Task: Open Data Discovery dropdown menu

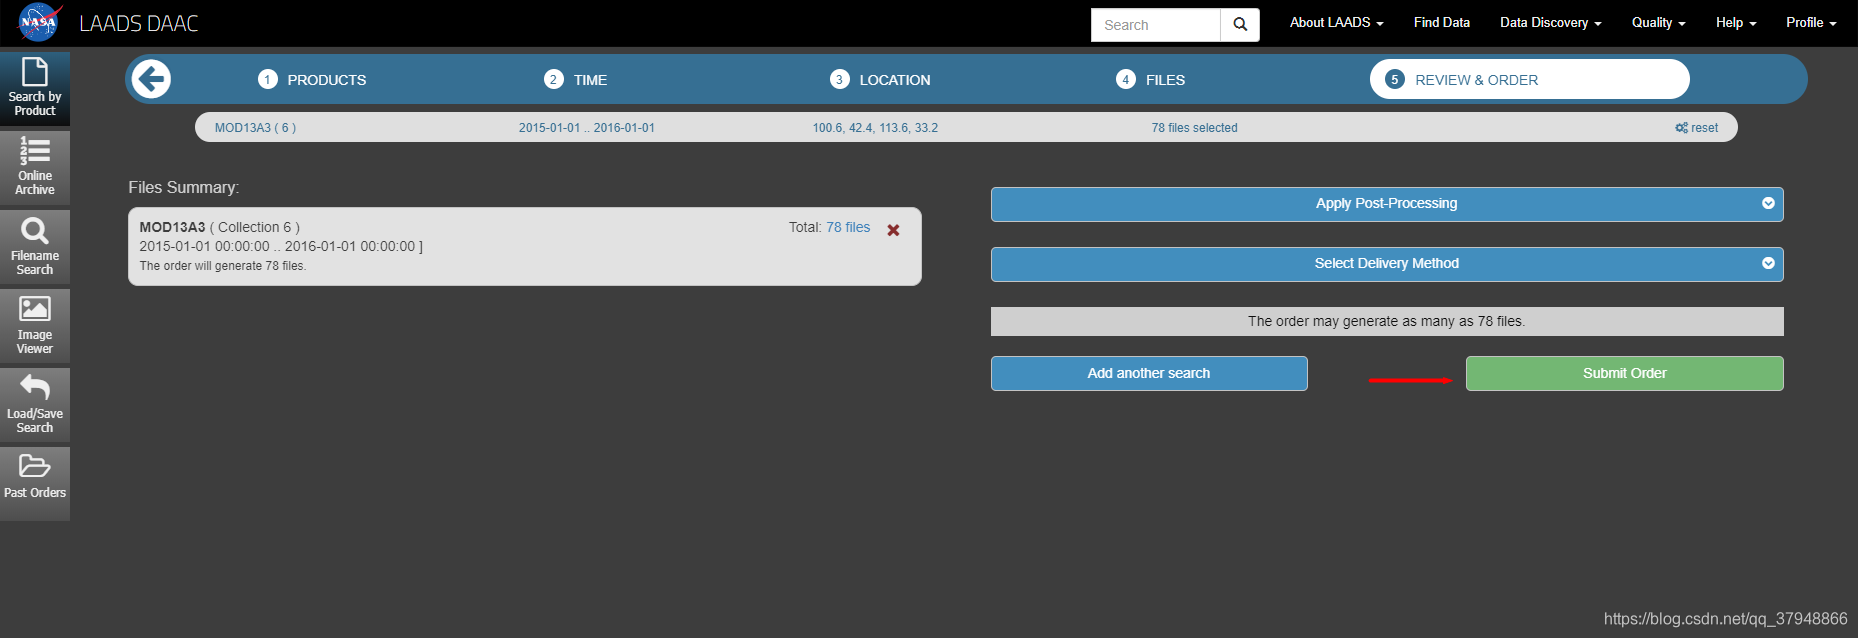Action: [x=1550, y=22]
